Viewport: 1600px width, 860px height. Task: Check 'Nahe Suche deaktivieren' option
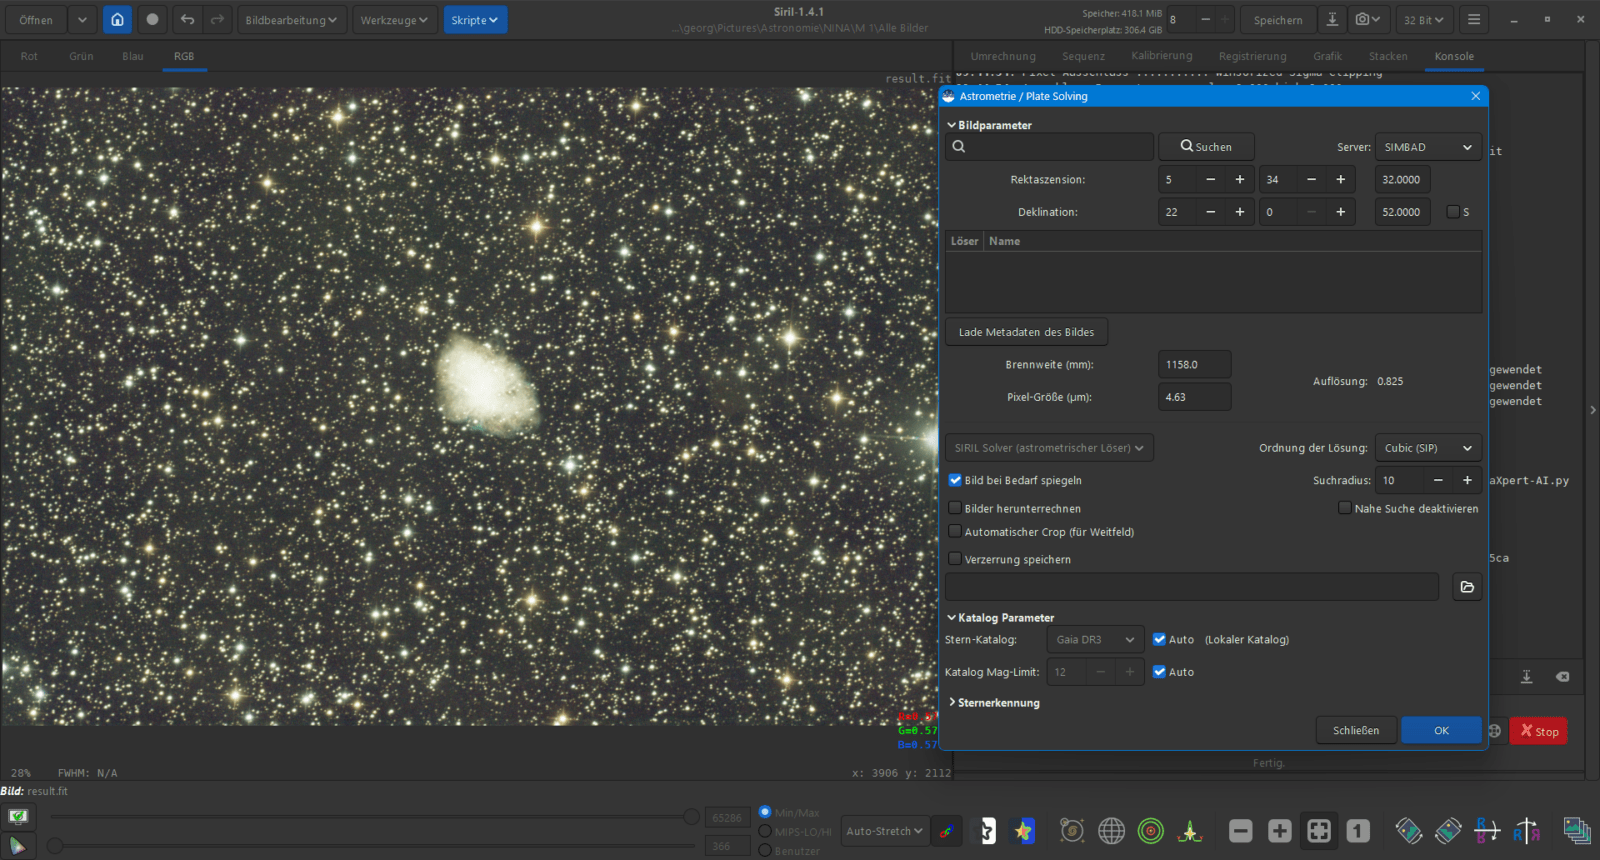point(1345,508)
